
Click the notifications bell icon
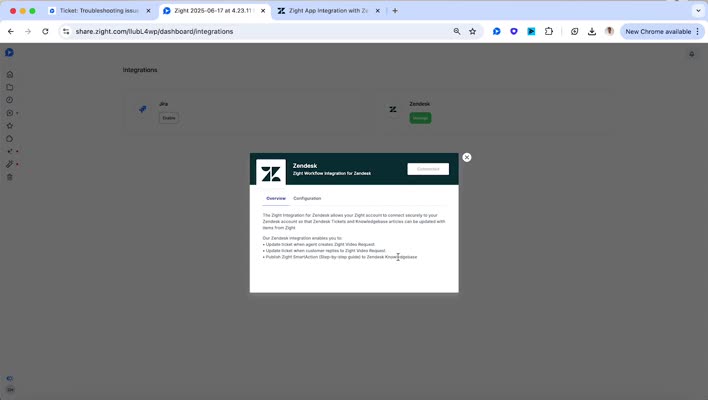[692, 54]
